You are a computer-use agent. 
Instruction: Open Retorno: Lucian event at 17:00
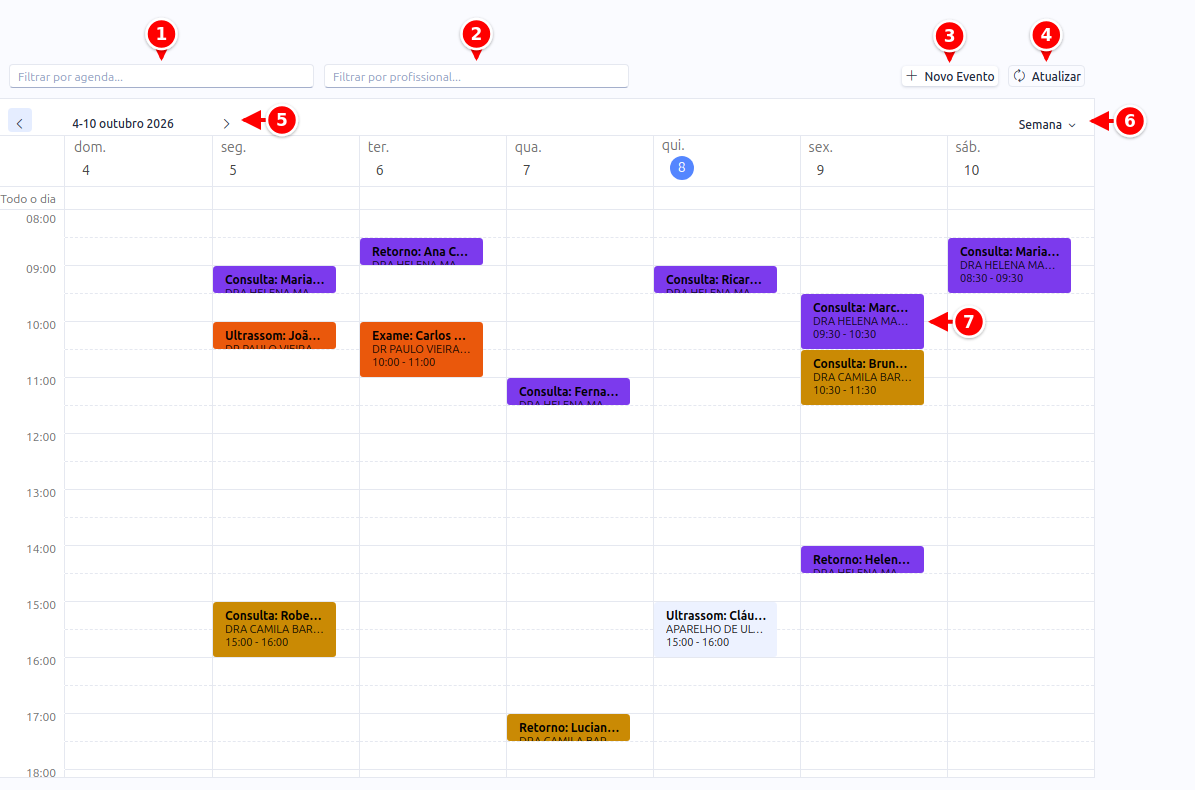pyautogui.click(x=569, y=728)
